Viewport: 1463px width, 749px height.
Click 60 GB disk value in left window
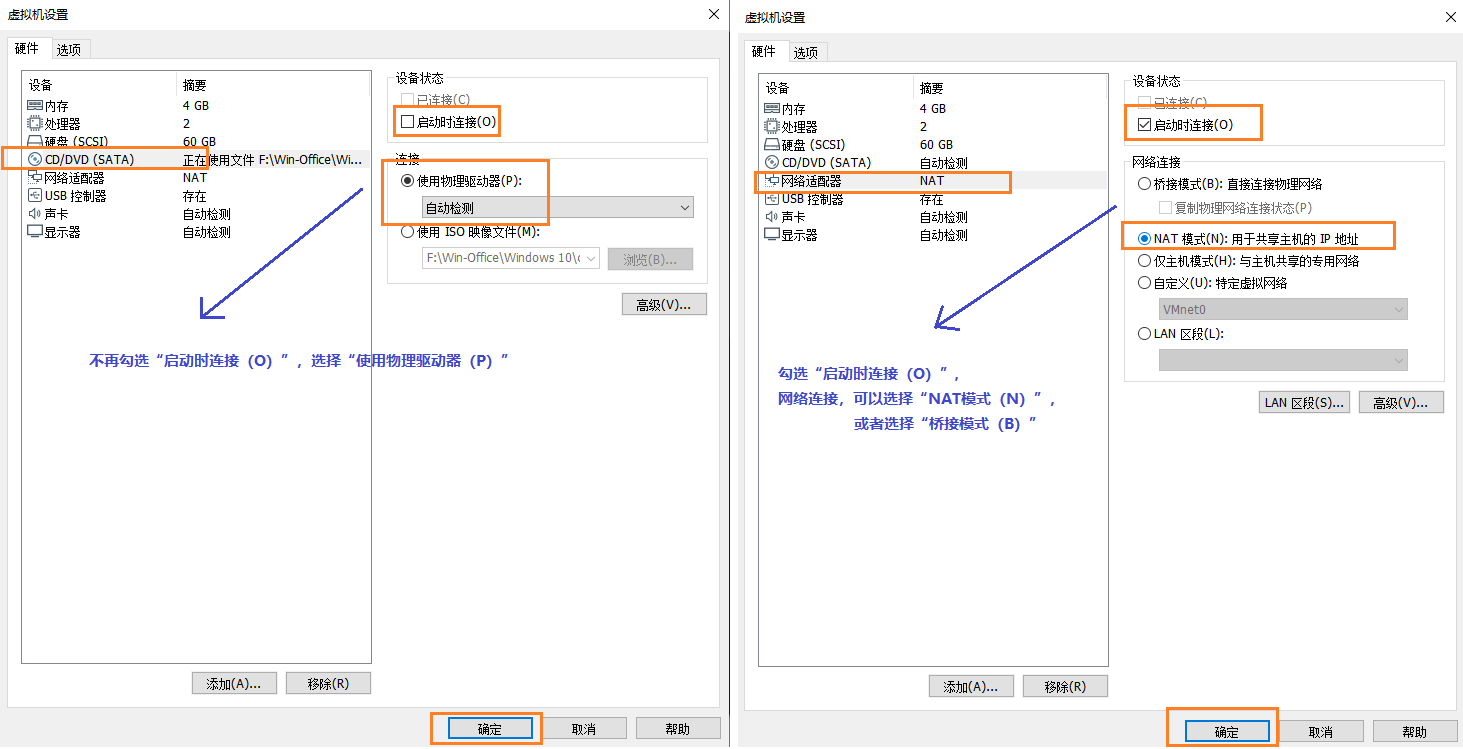[x=199, y=141]
